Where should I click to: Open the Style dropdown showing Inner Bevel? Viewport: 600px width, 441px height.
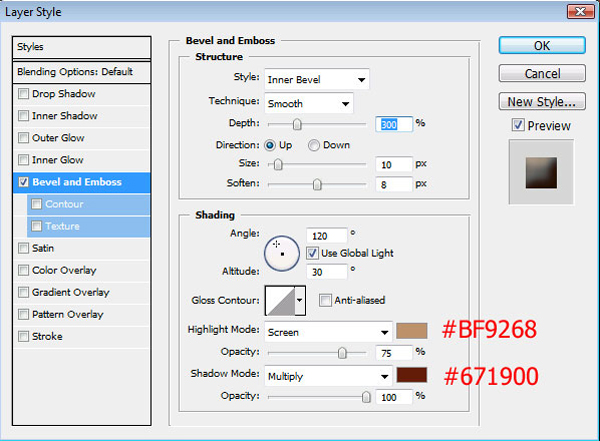click(316, 80)
